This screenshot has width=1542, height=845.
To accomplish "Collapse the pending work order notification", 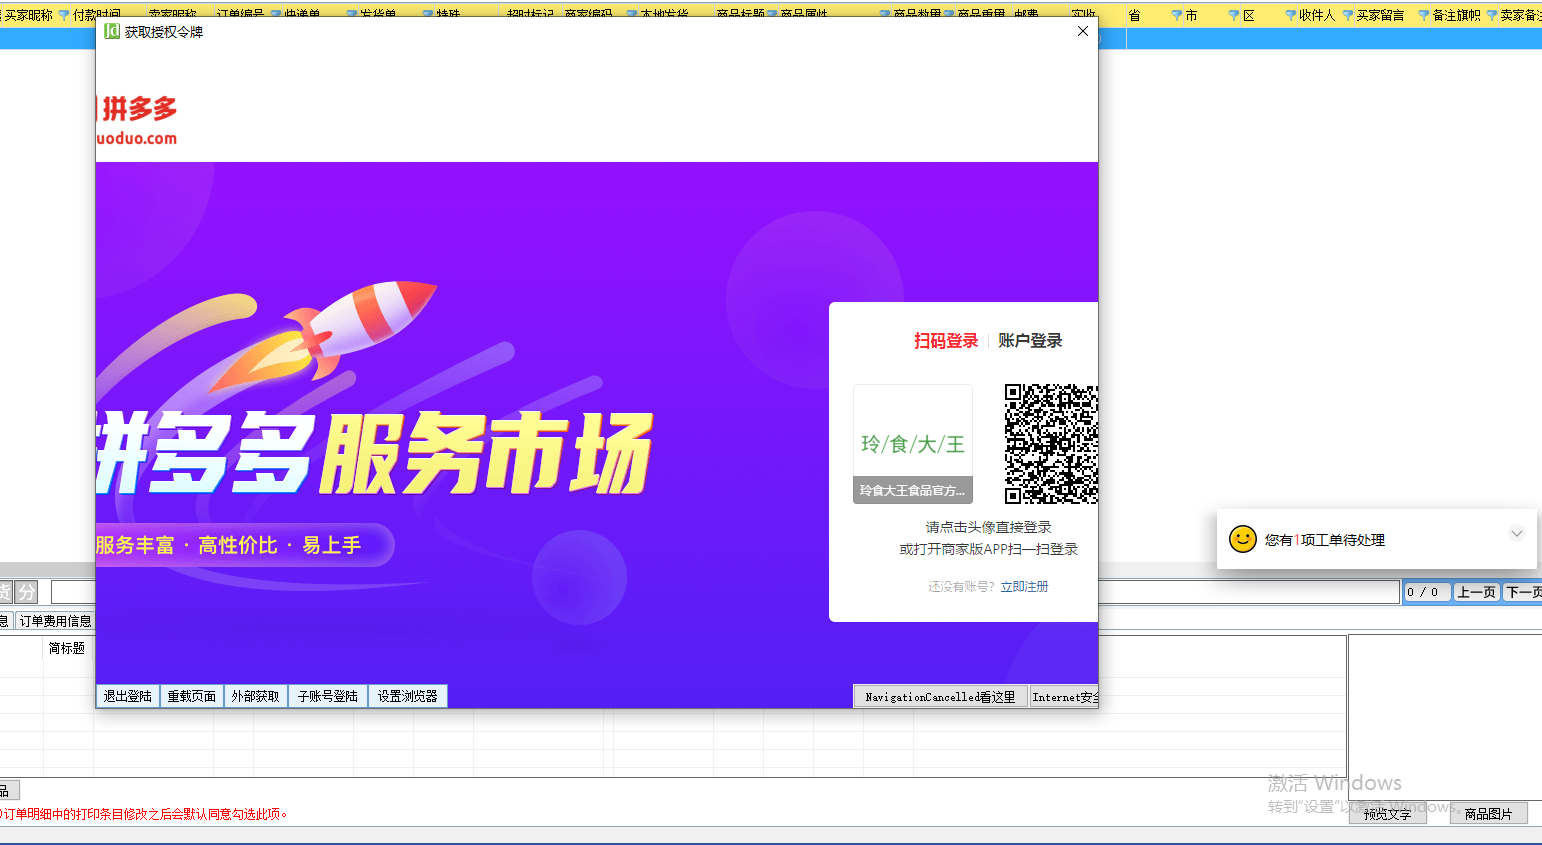I will coord(1516,533).
